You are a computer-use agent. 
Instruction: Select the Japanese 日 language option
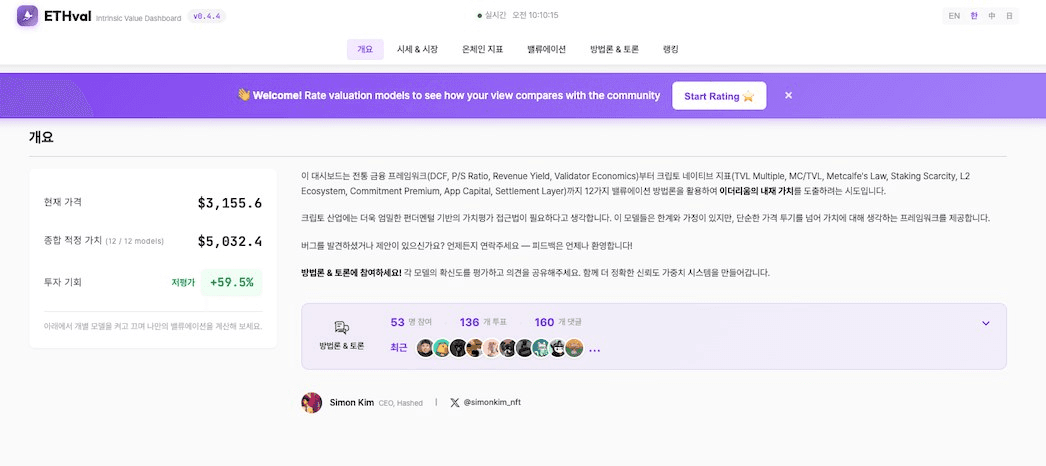[x=1009, y=16]
